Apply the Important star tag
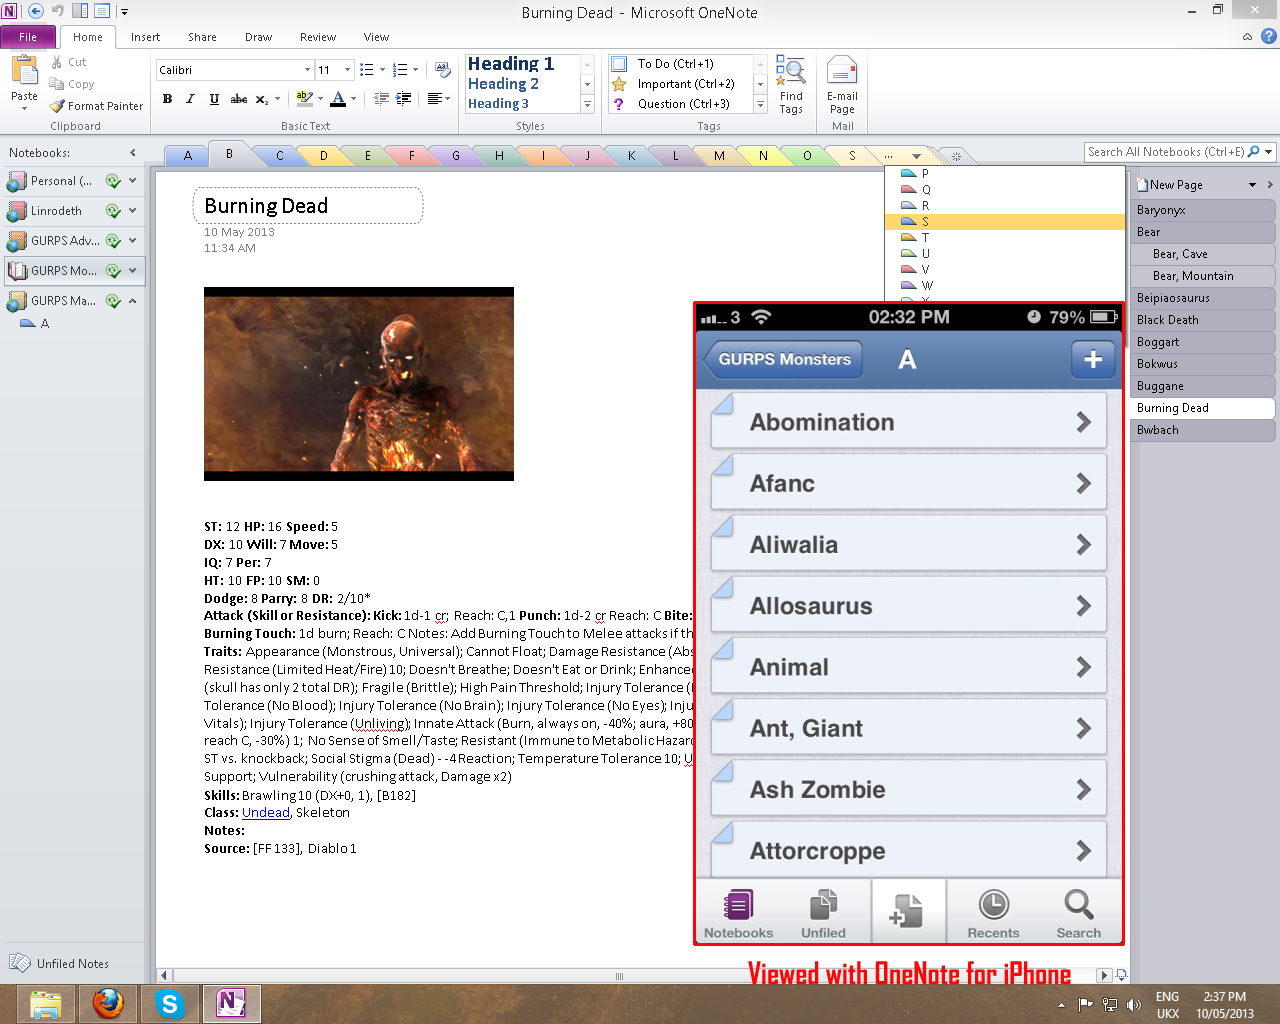 point(675,84)
